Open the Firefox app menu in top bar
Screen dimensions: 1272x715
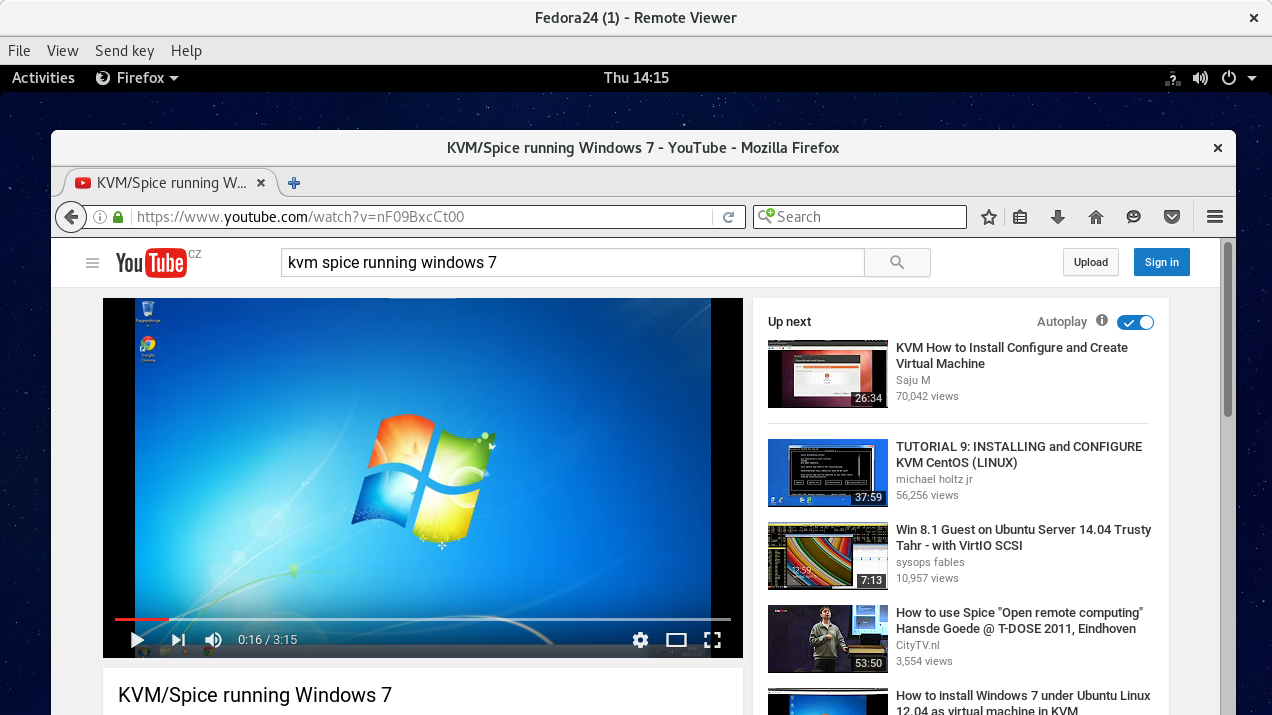[137, 78]
